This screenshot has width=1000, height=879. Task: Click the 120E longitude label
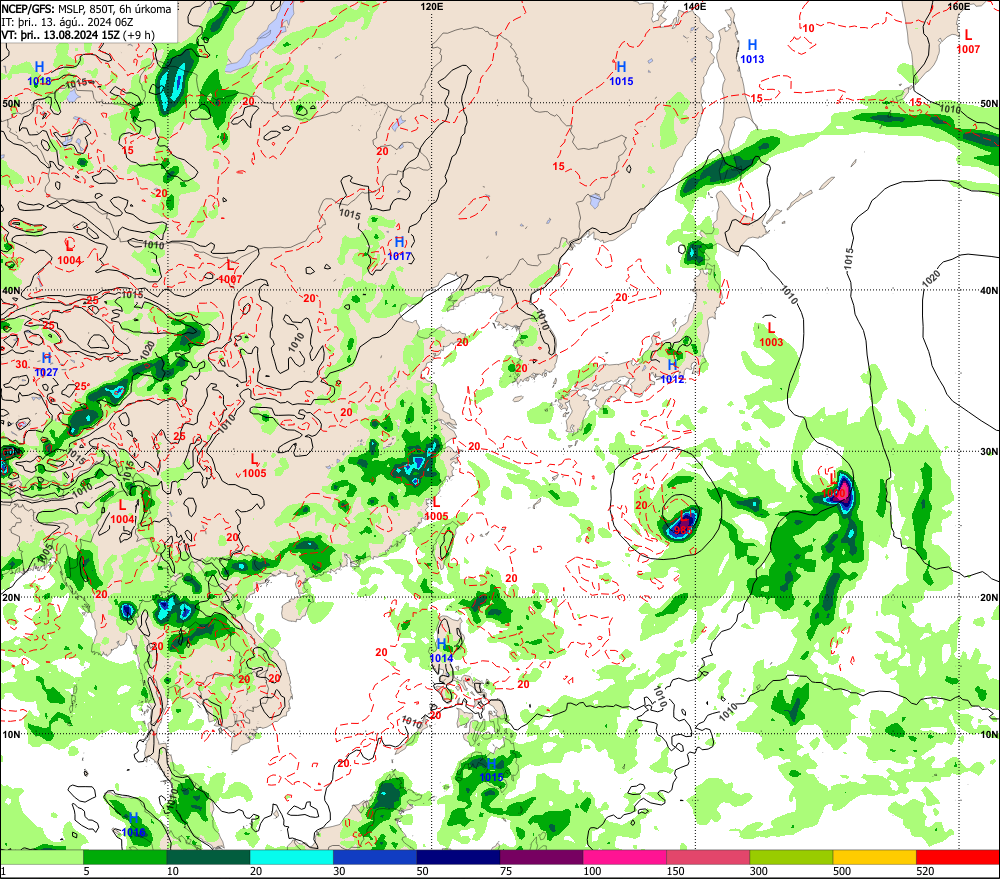[x=432, y=6]
